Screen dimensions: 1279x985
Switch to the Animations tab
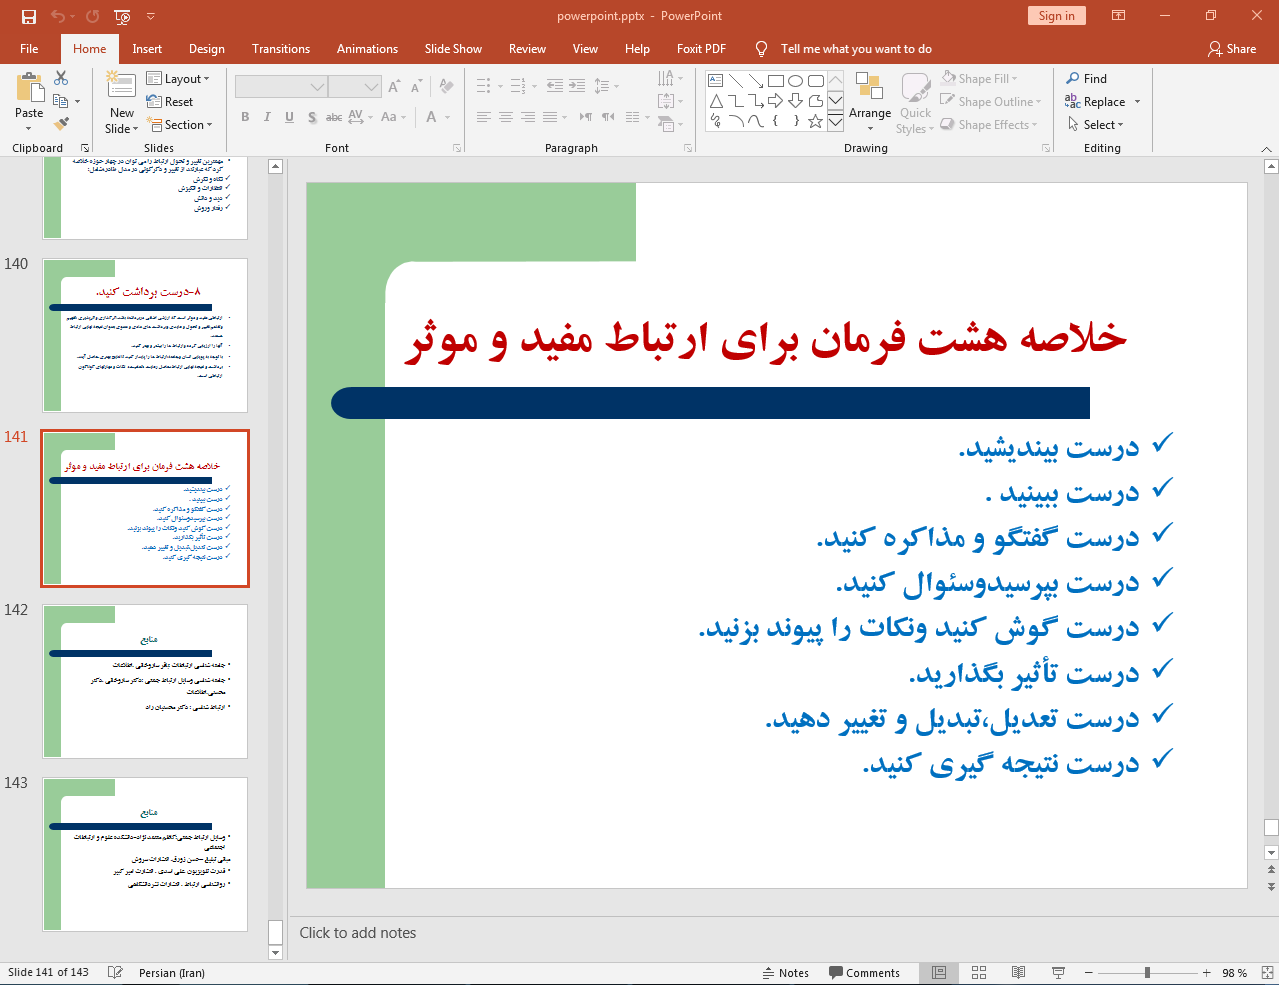(x=367, y=49)
